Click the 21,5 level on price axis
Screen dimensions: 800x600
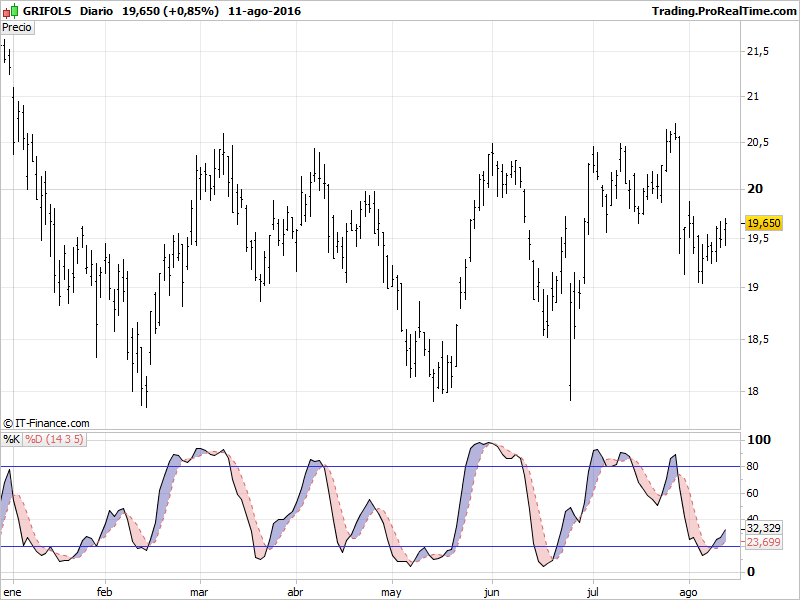coord(759,51)
